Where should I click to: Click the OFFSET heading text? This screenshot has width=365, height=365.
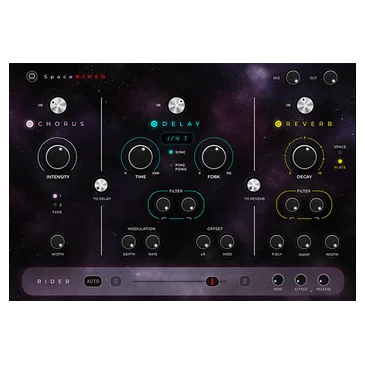pos(215,229)
